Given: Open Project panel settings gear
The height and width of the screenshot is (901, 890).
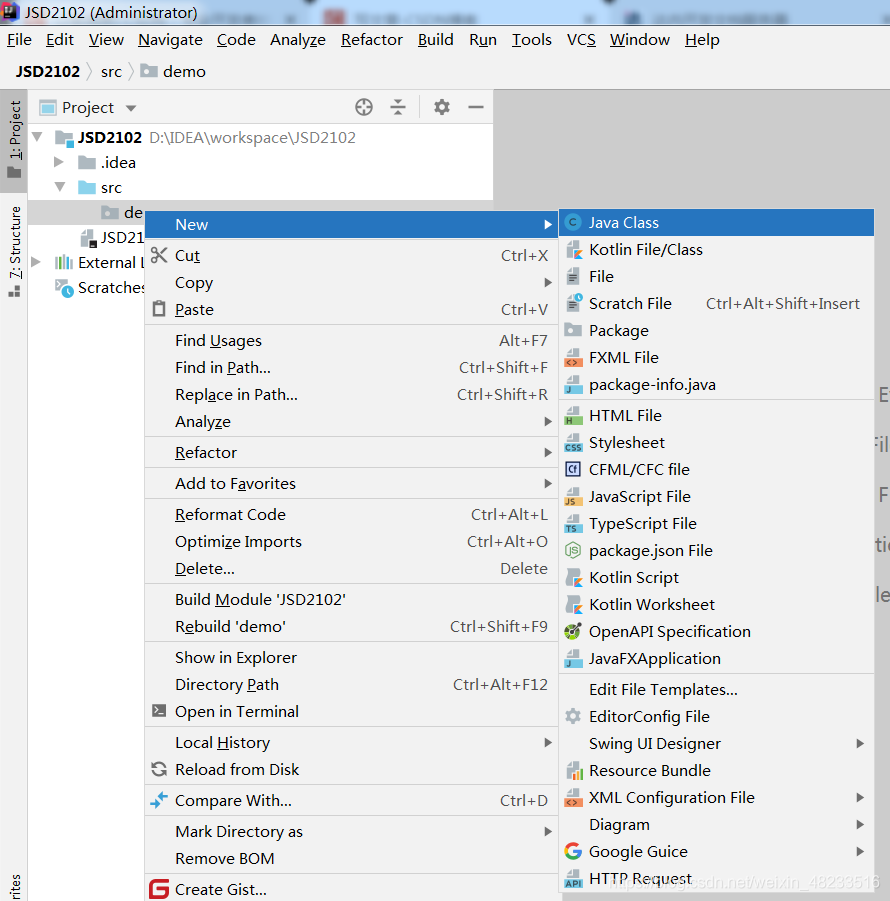Looking at the screenshot, I should click(441, 107).
